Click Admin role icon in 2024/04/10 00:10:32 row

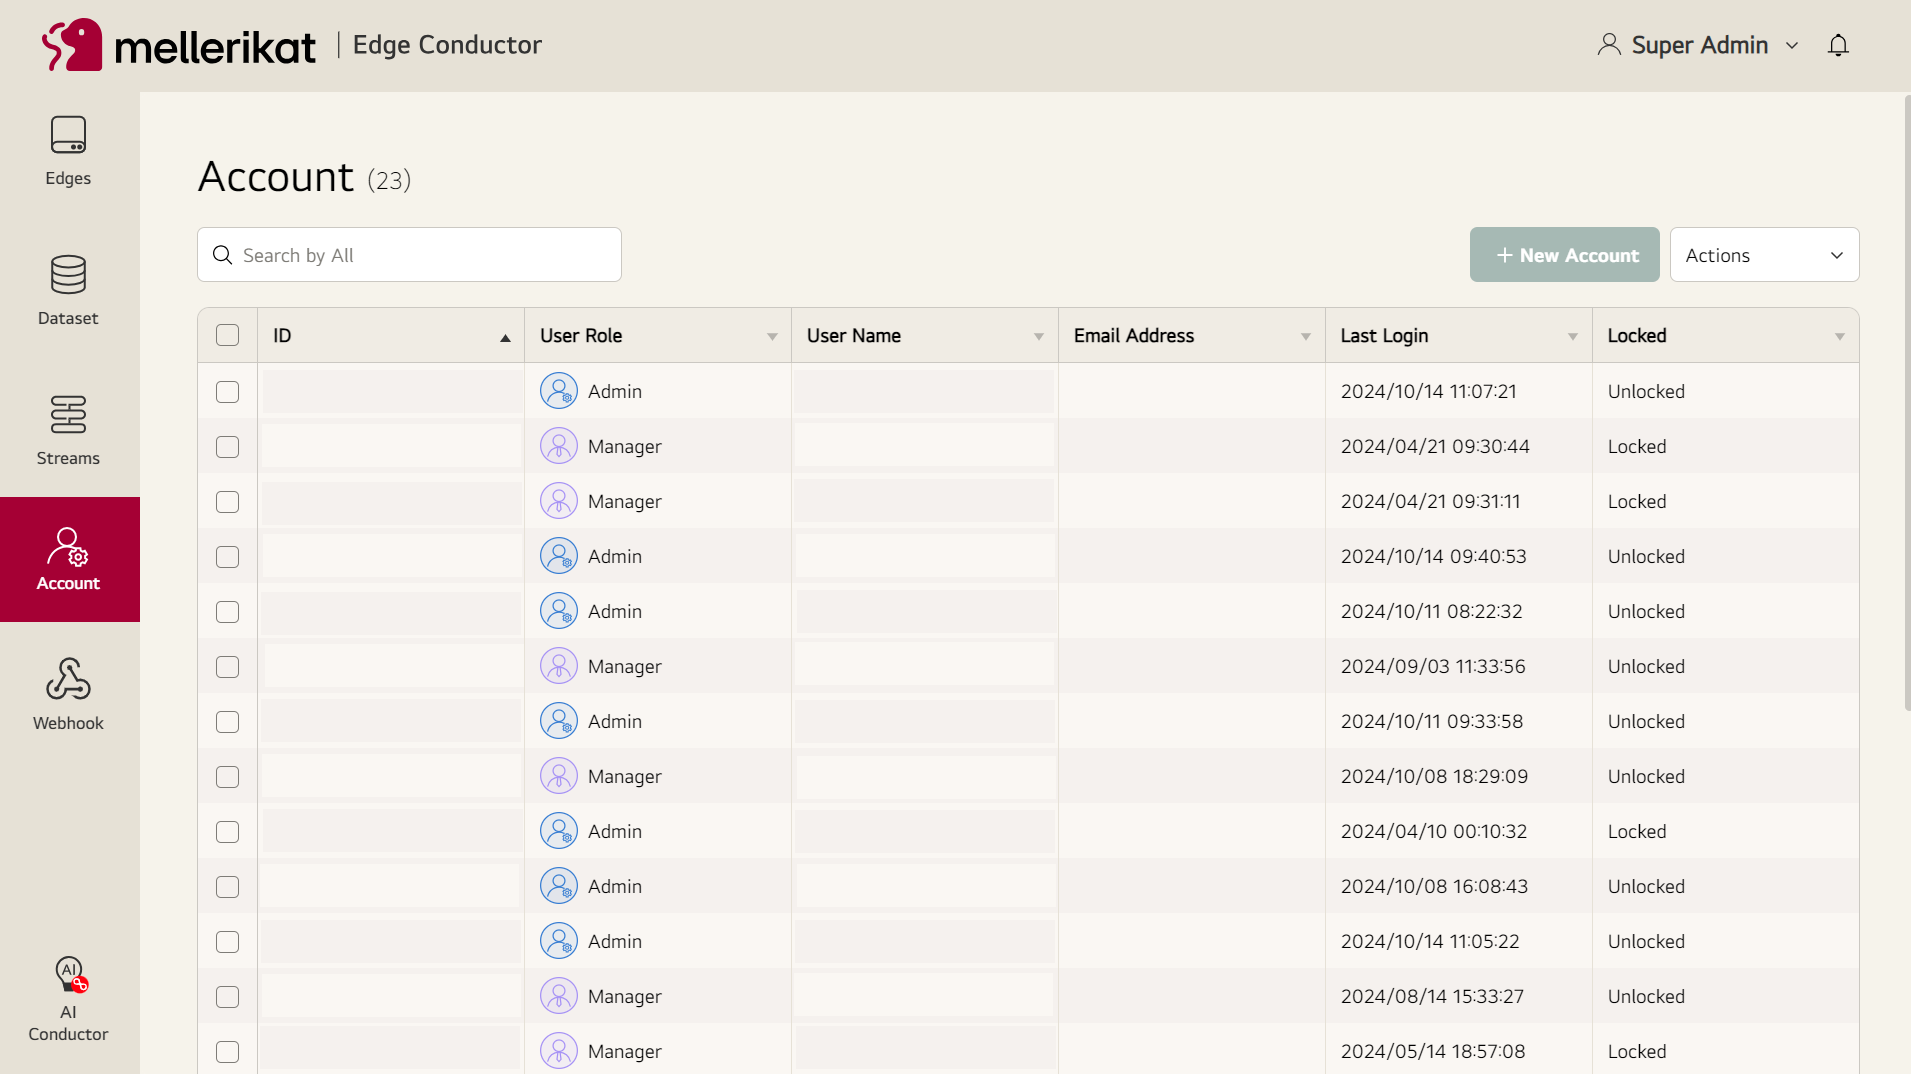[x=559, y=831]
